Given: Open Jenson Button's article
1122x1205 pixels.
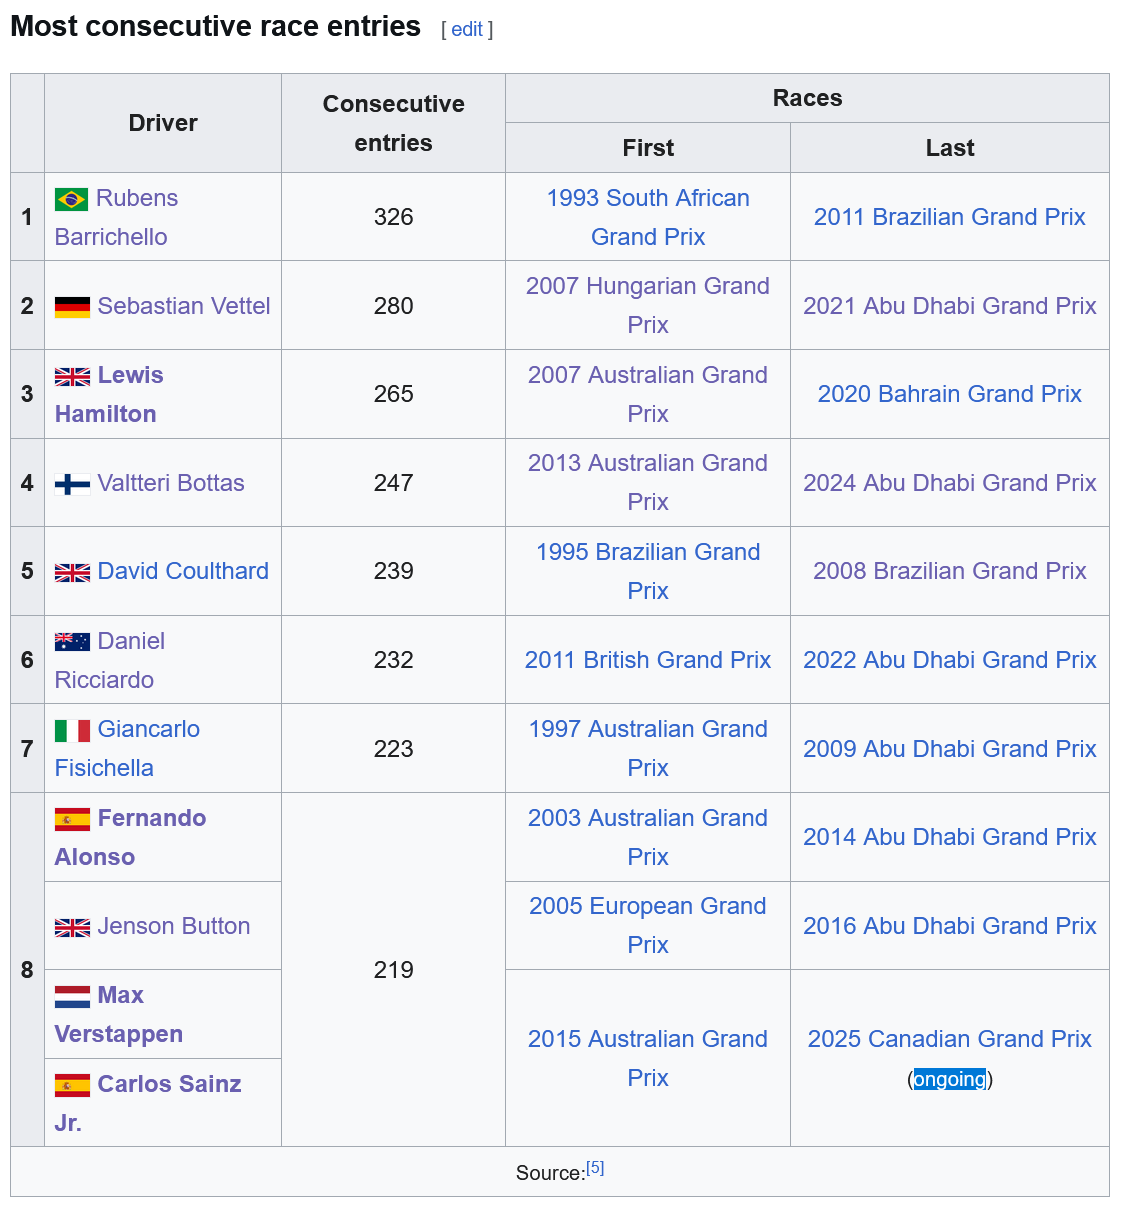Looking at the screenshot, I should [174, 926].
